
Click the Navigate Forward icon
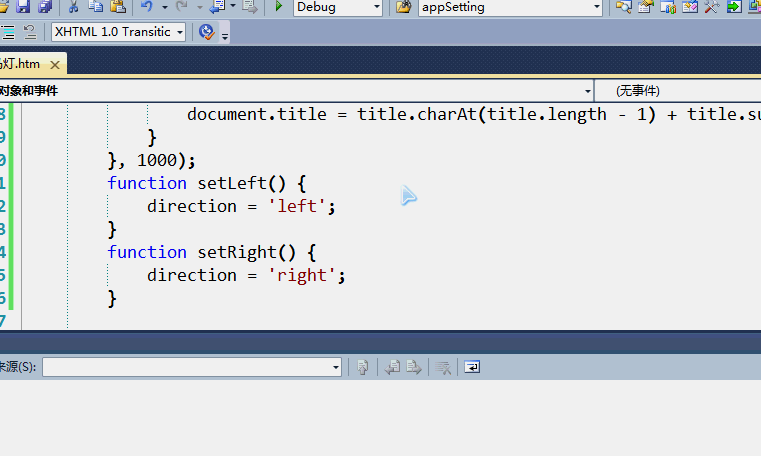pos(250,6)
